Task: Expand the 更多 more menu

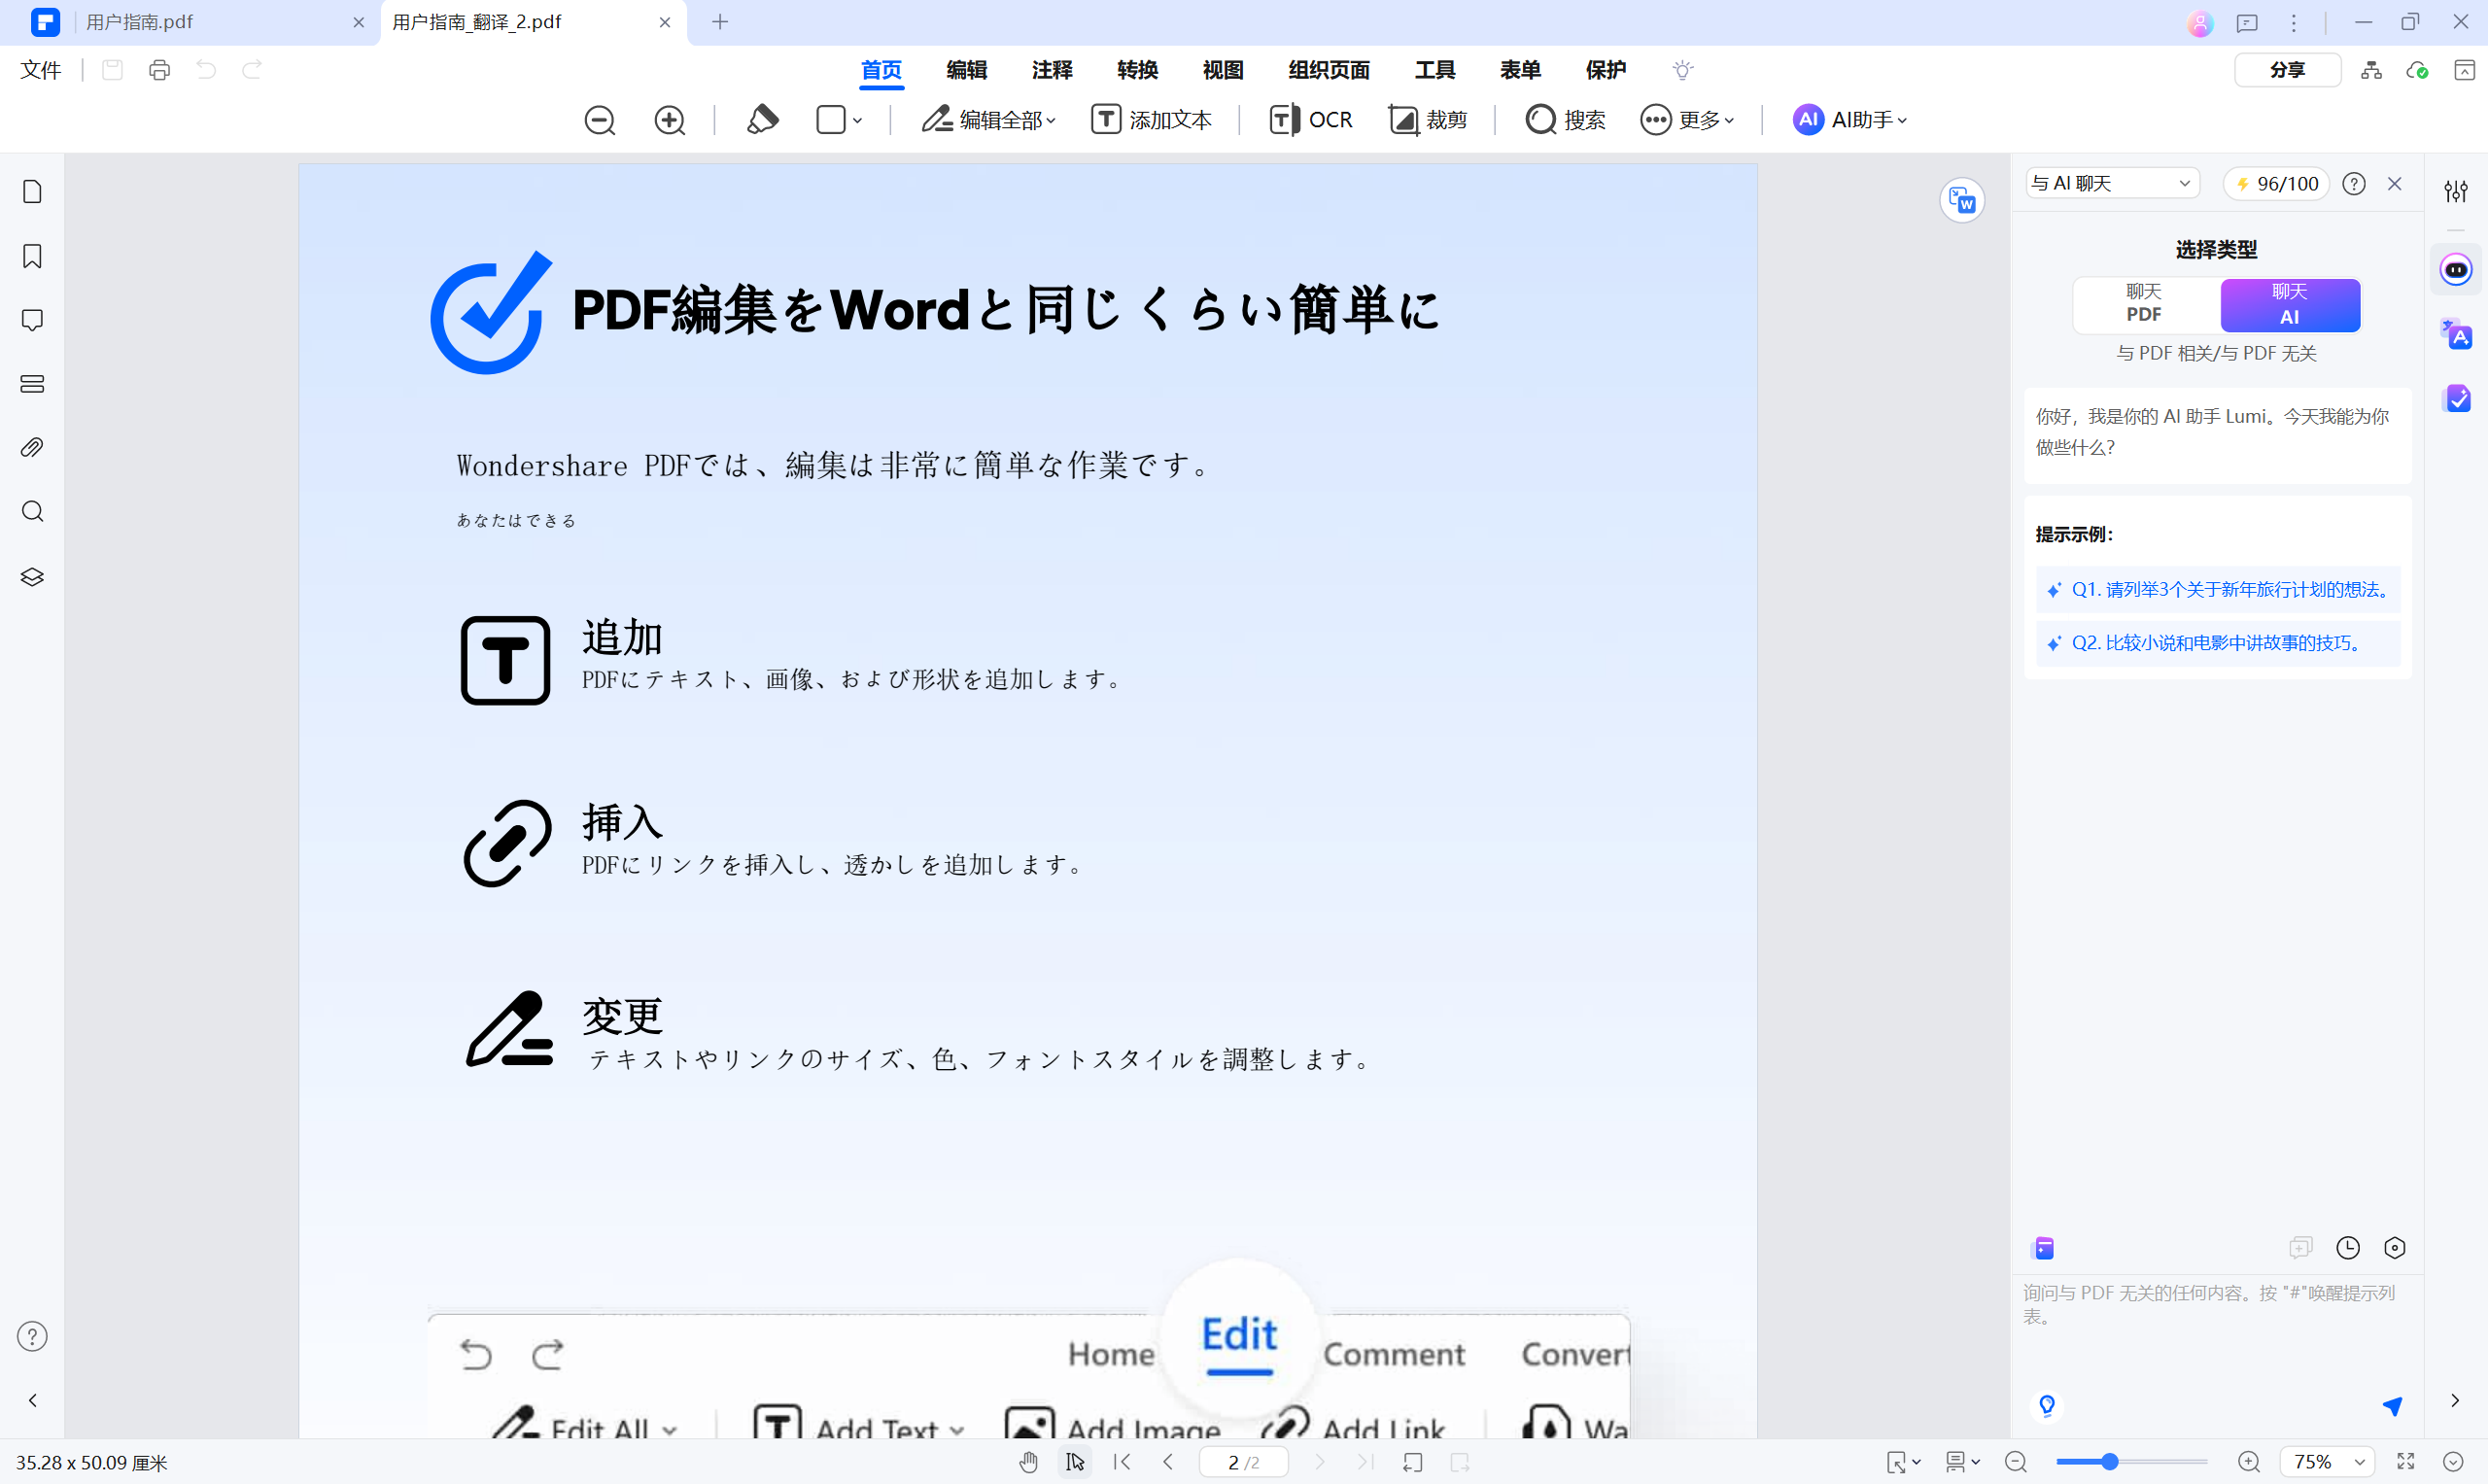Action: [1689, 120]
